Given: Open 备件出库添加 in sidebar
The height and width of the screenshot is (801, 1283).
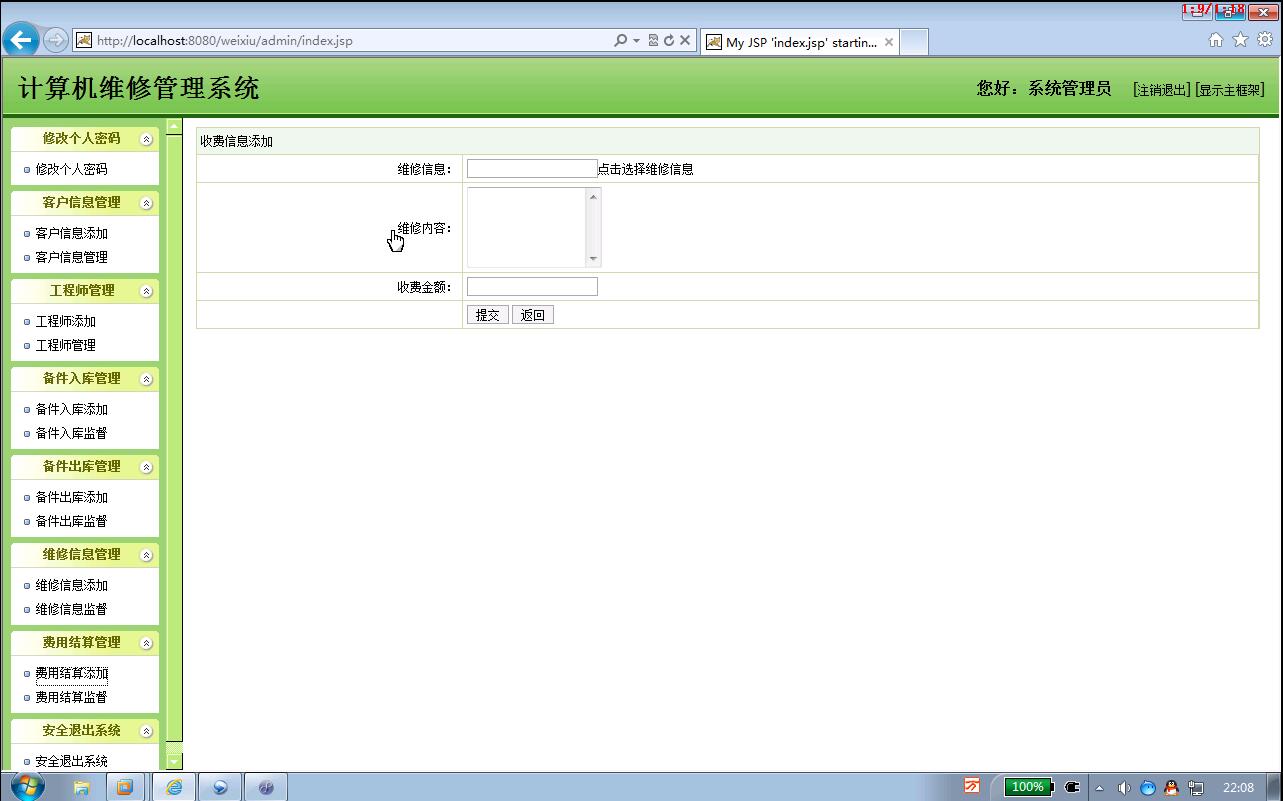Looking at the screenshot, I should (71, 497).
